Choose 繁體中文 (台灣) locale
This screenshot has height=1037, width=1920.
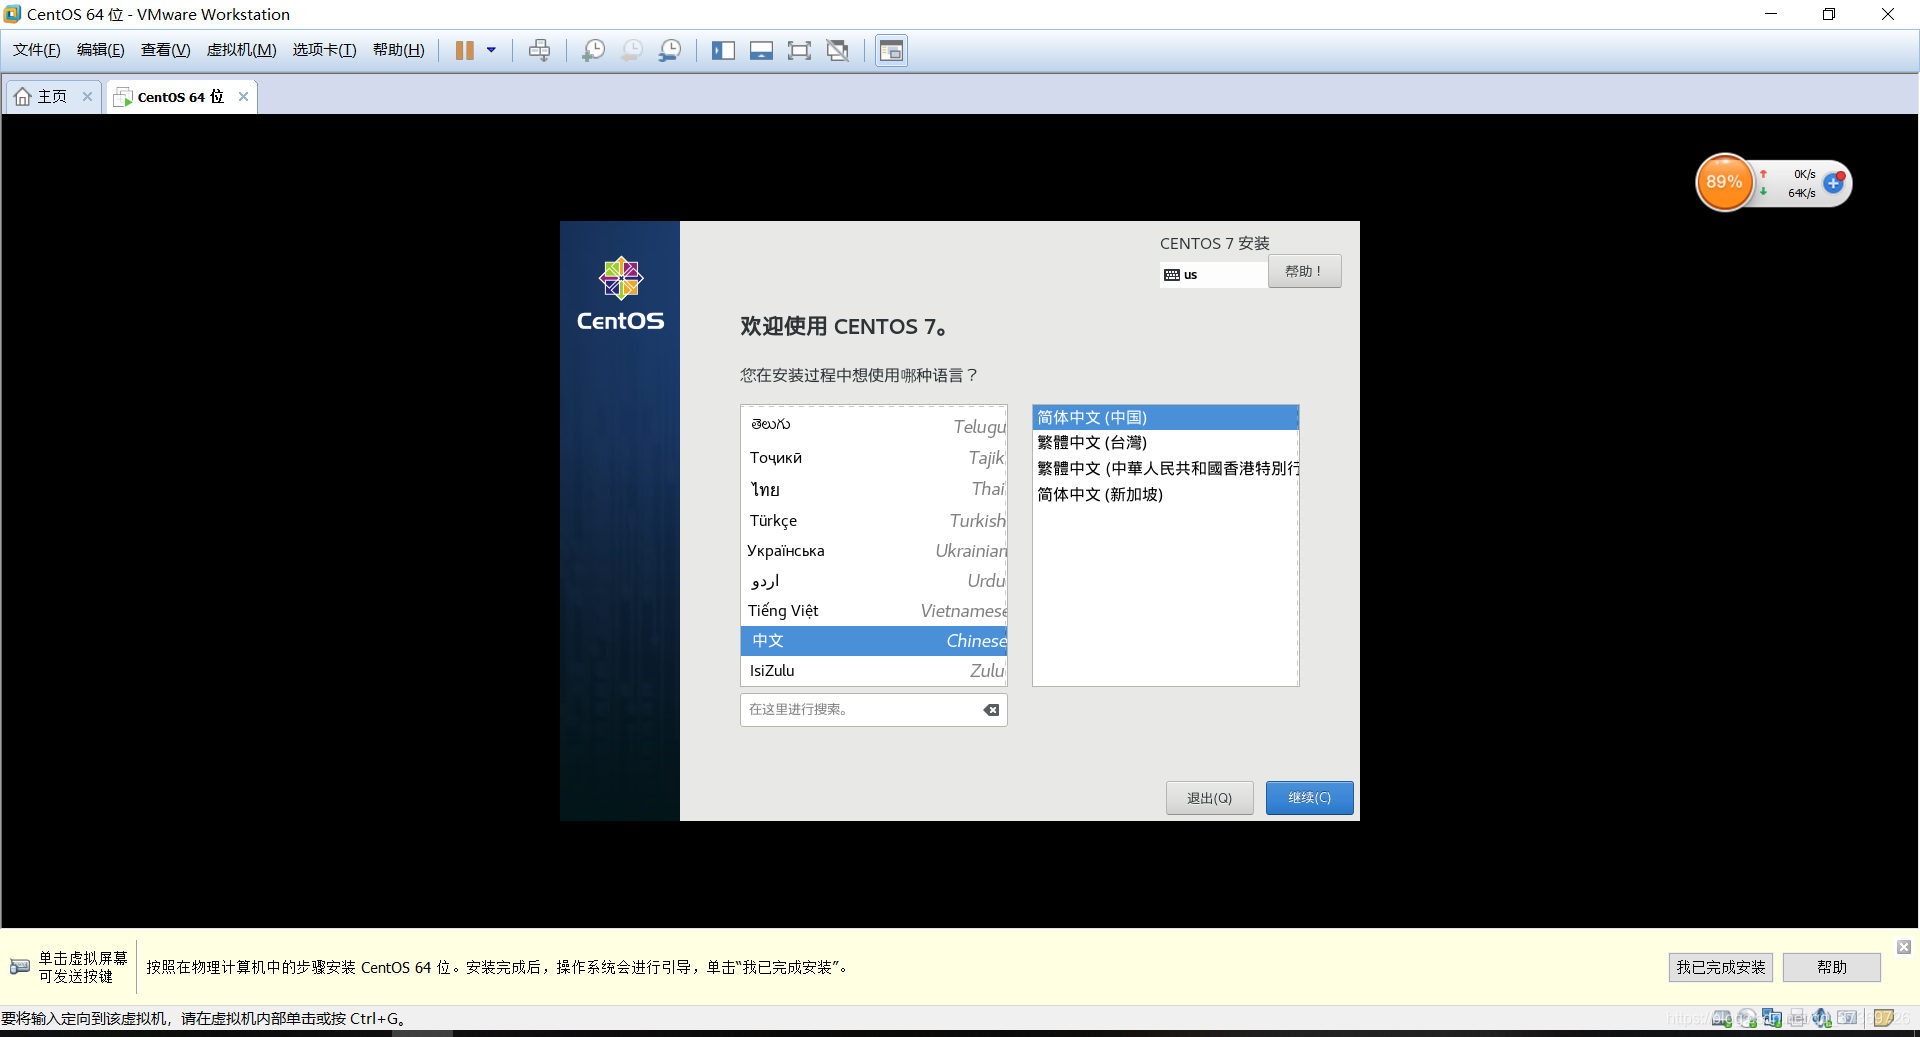1165,442
